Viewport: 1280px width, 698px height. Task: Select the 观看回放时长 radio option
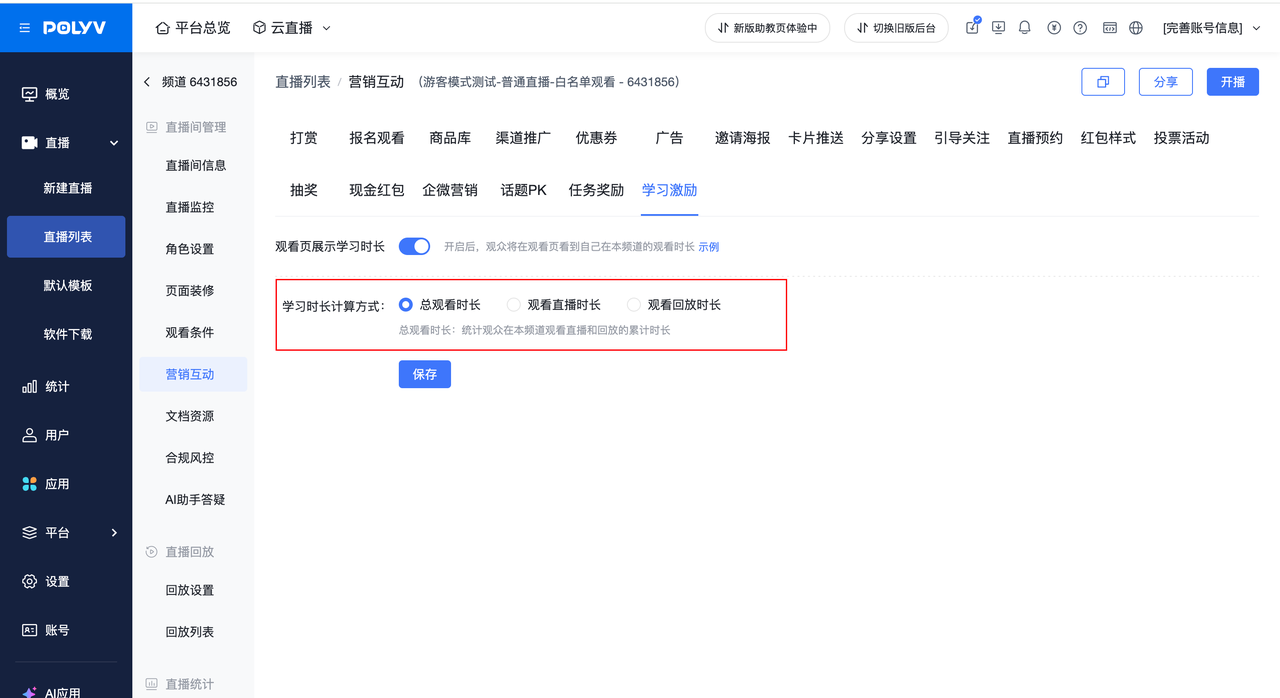tap(634, 304)
